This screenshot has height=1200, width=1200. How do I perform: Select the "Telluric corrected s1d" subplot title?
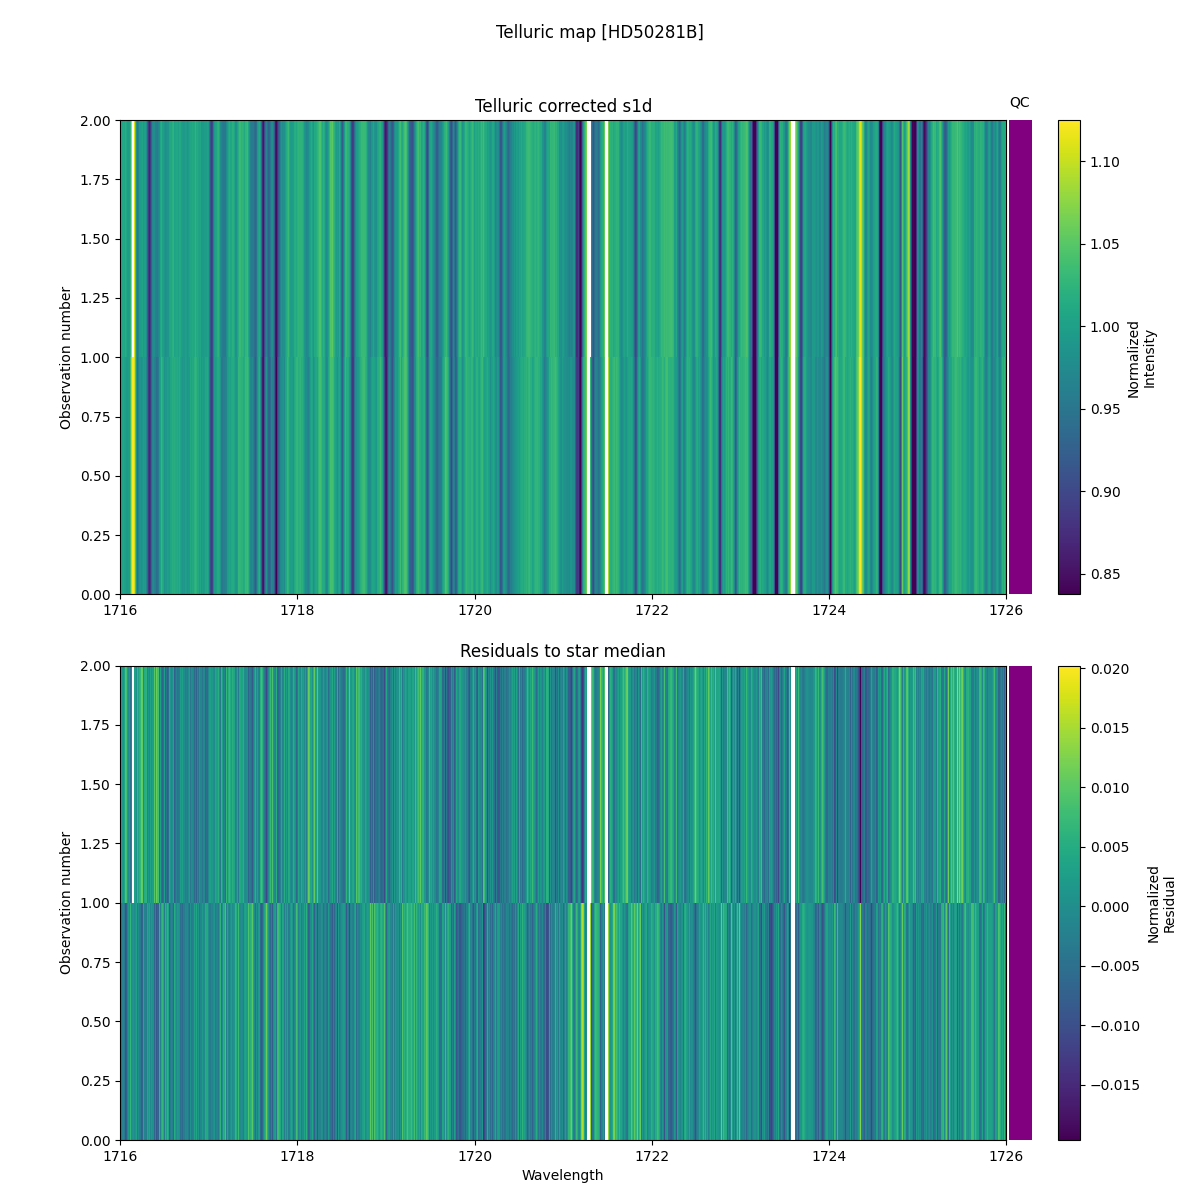pyautogui.click(x=563, y=106)
